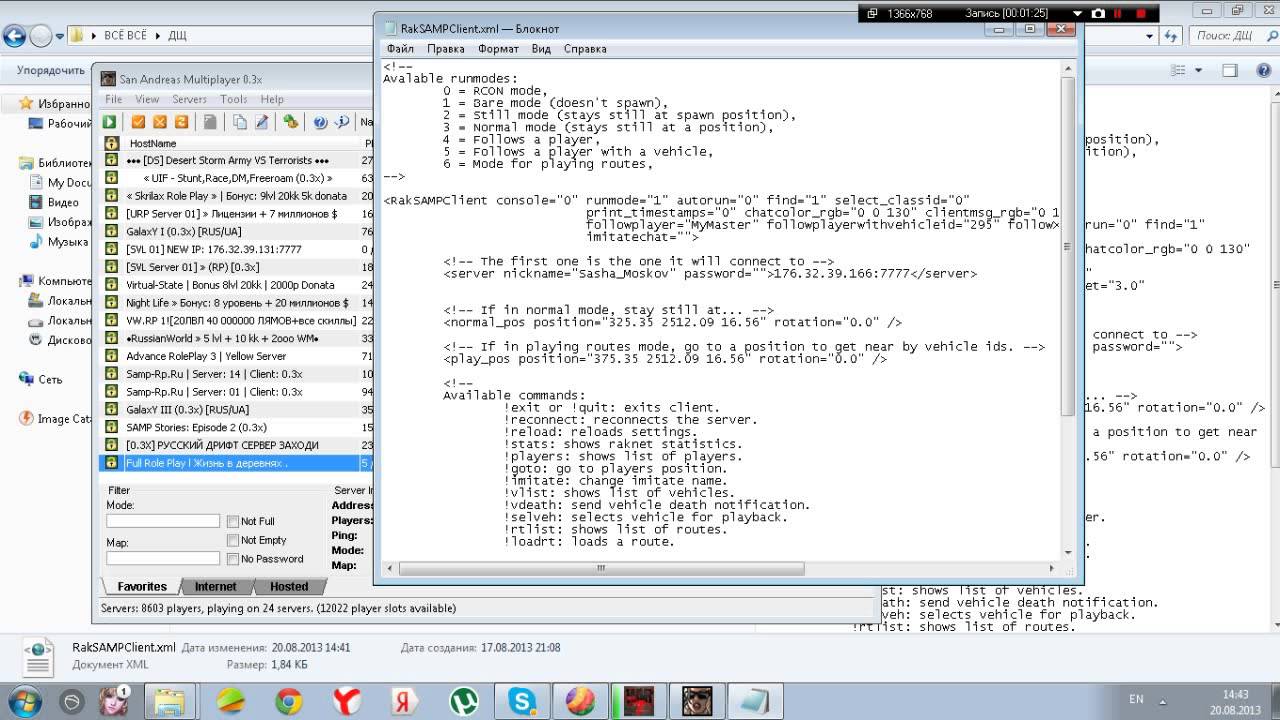Open Google Chrome from the taskbar
The image size is (1280, 720).
(x=289, y=700)
